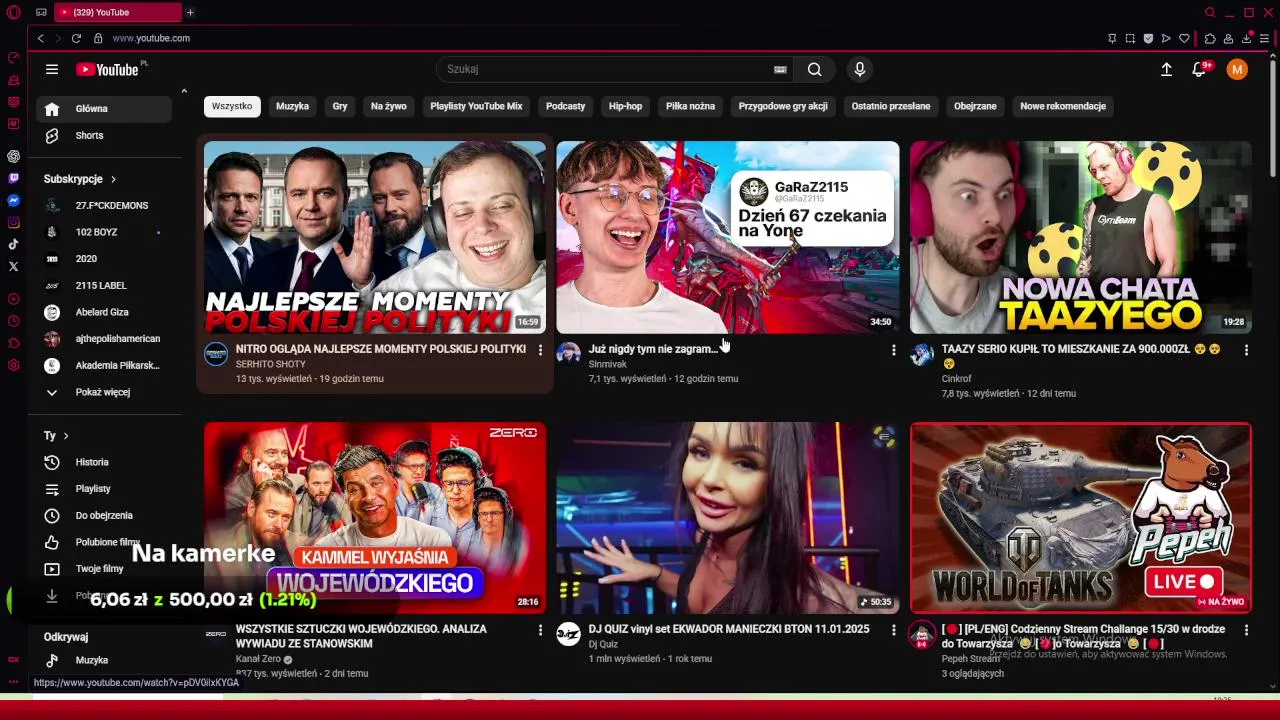The image size is (1280, 720).
Task: Select the Podcasty filter chip
Action: pos(566,106)
